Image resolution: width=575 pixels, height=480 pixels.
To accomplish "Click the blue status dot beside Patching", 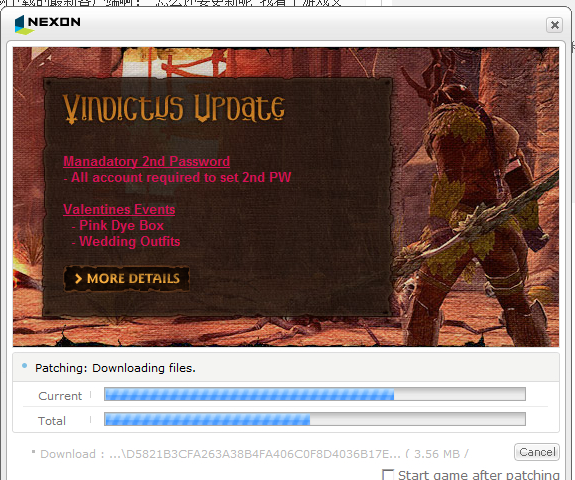I will [x=25, y=366].
